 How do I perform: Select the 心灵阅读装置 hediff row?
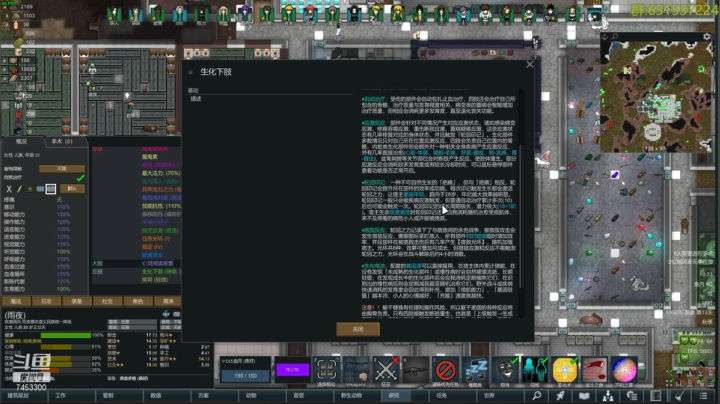pyautogui.click(x=136, y=264)
